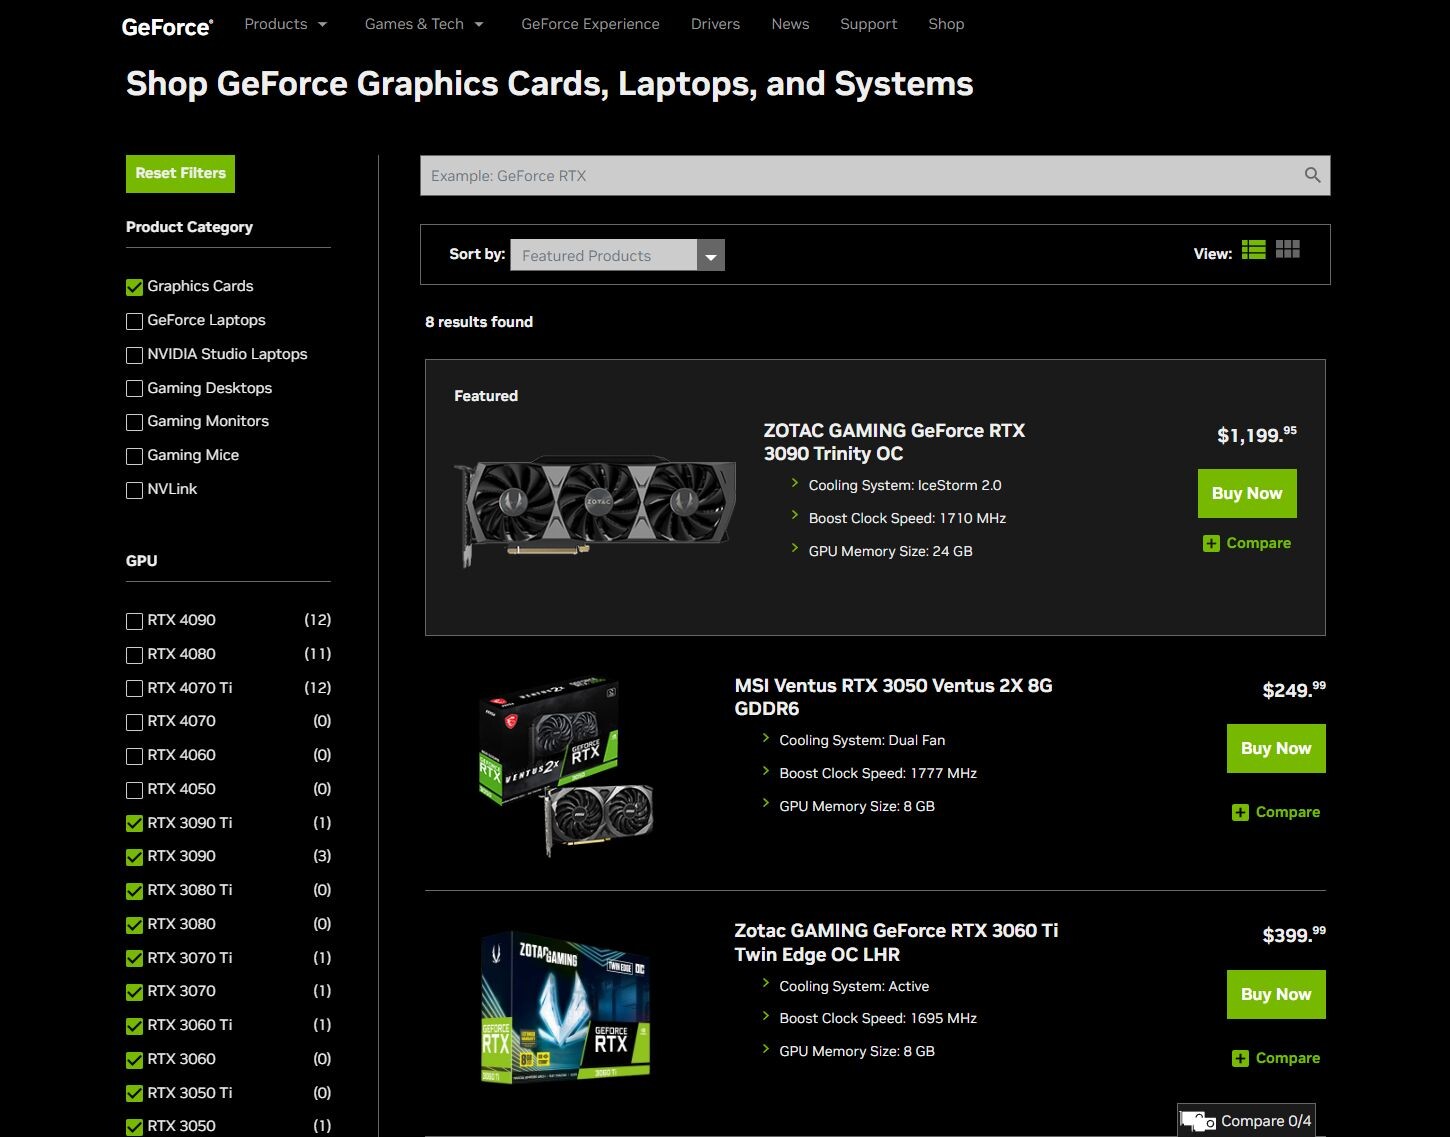Check the Gaming Monitors category
Screen dimensions: 1450x1137
point(134,422)
